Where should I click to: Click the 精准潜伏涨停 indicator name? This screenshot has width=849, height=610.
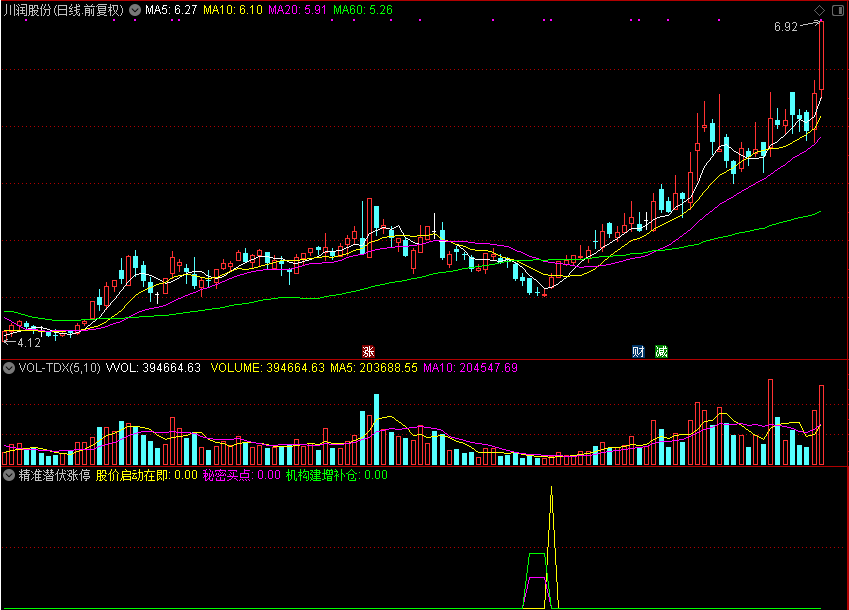pos(55,475)
